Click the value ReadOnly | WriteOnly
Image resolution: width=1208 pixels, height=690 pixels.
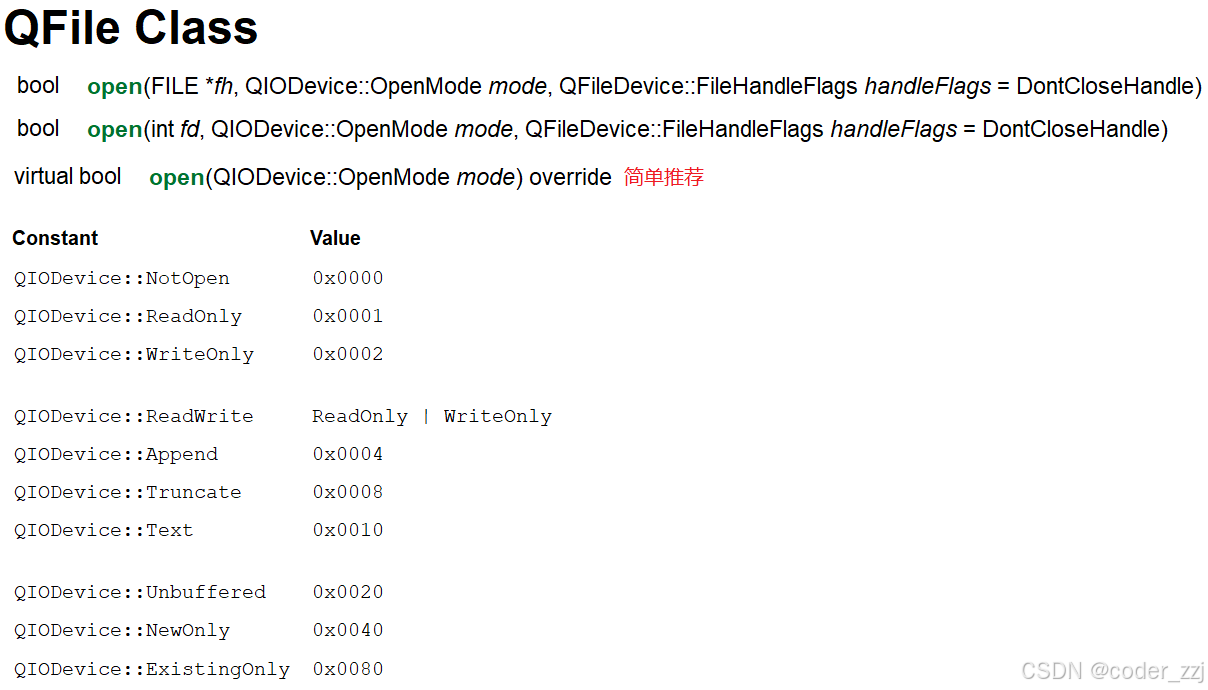click(x=432, y=416)
